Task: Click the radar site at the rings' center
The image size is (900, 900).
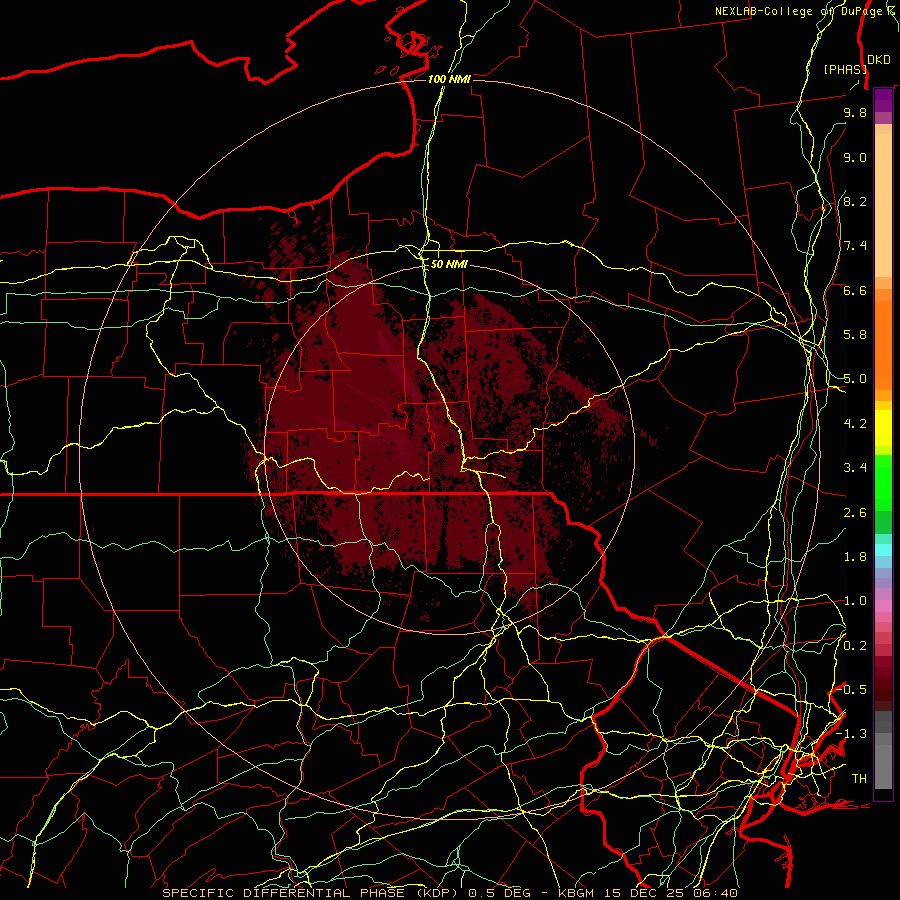Action: click(x=449, y=449)
